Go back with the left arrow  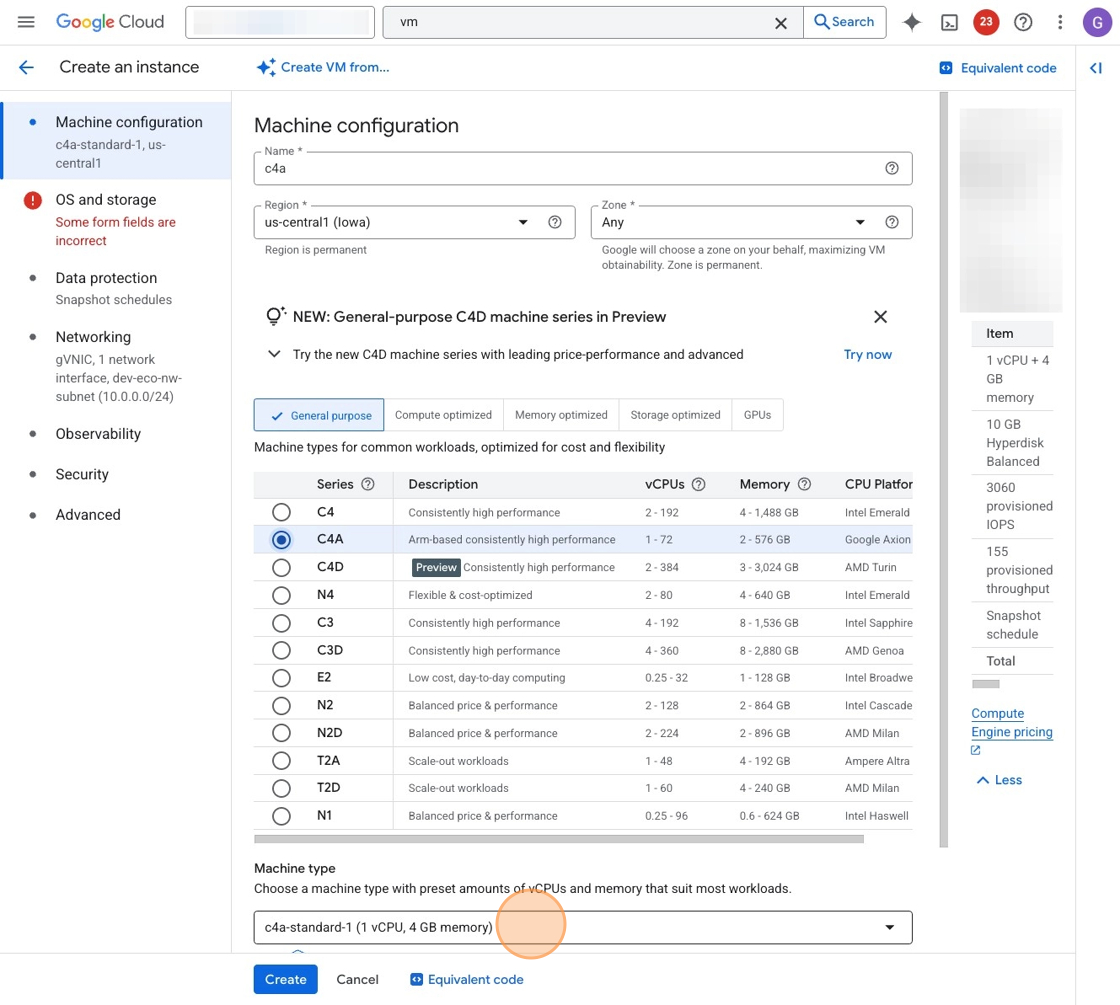(x=26, y=67)
